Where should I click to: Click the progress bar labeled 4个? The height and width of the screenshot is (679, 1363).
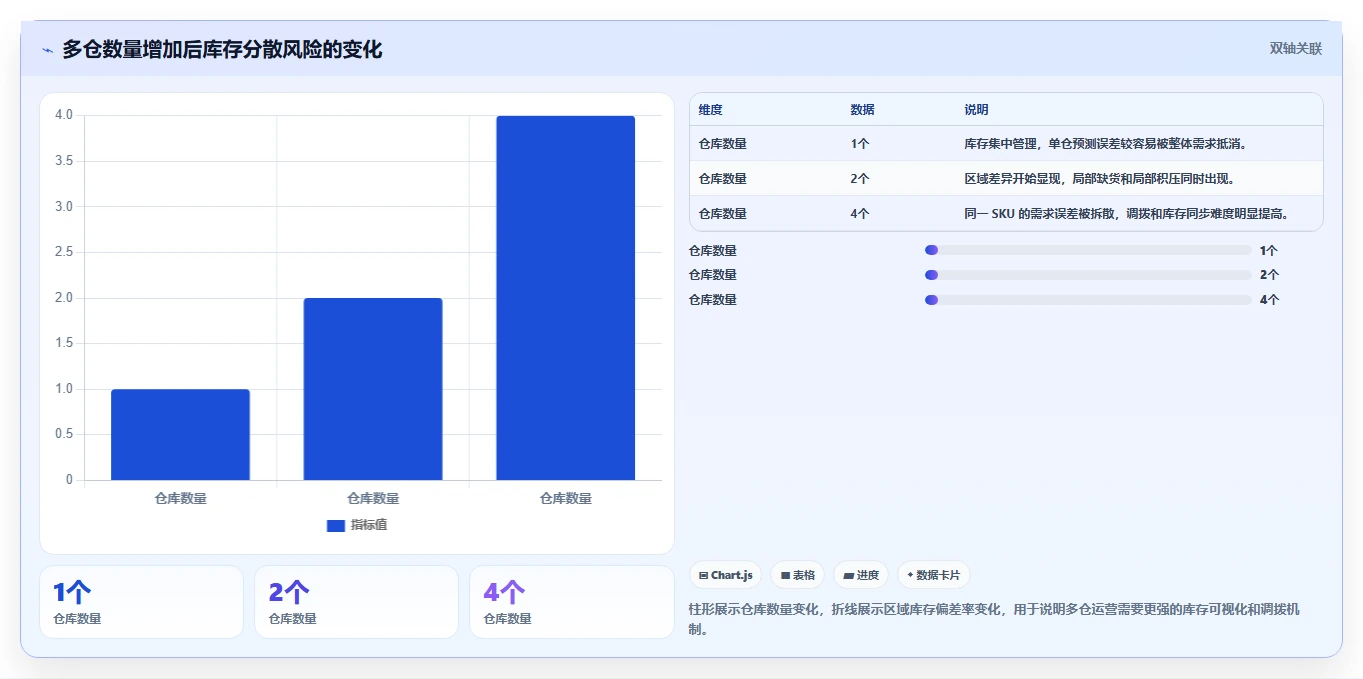coord(1088,300)
